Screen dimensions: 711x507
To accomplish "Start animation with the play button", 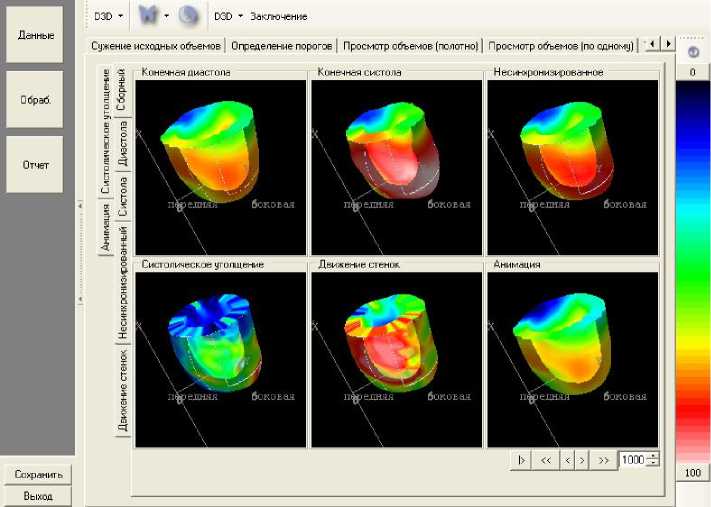I will tap(521, 460).
